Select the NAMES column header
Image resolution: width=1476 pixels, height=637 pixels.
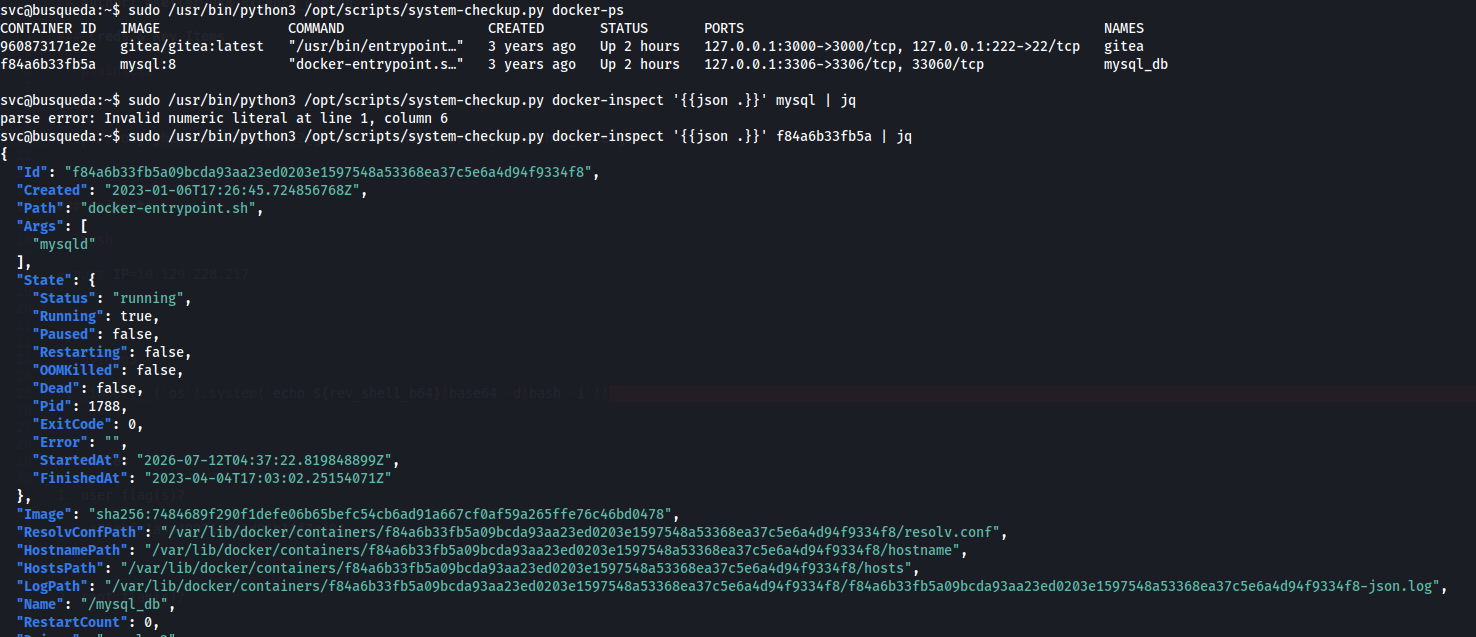tap(1124, 28)
